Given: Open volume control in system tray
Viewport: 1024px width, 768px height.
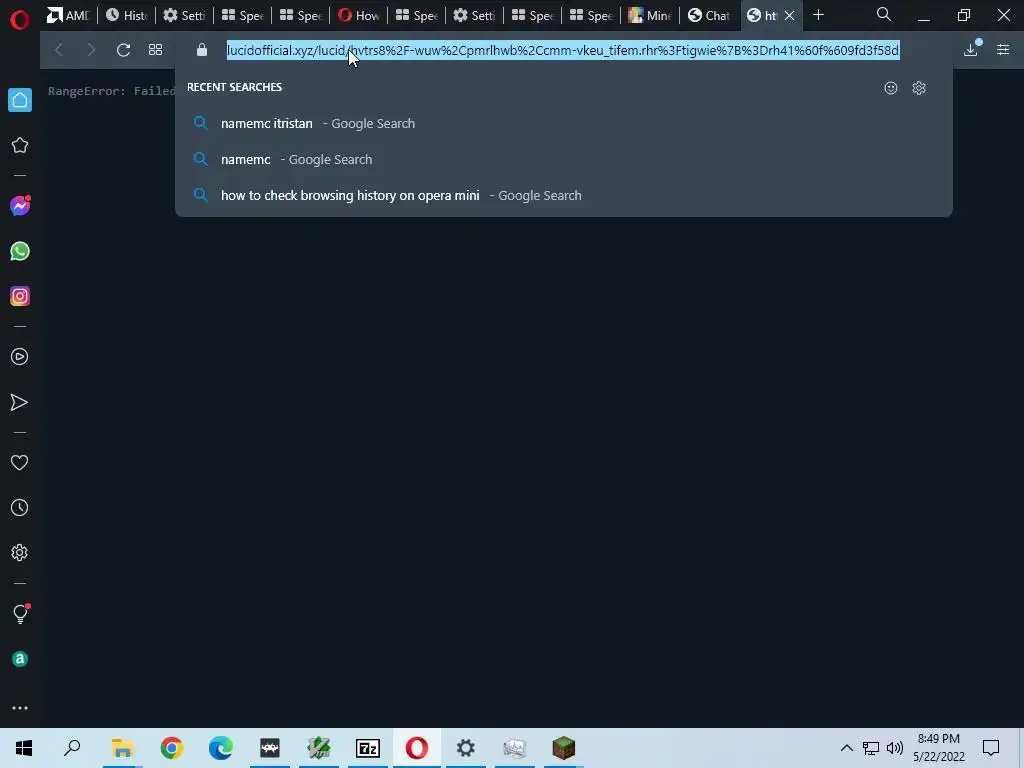Looking at the screenshot, I should pos(895,748).
